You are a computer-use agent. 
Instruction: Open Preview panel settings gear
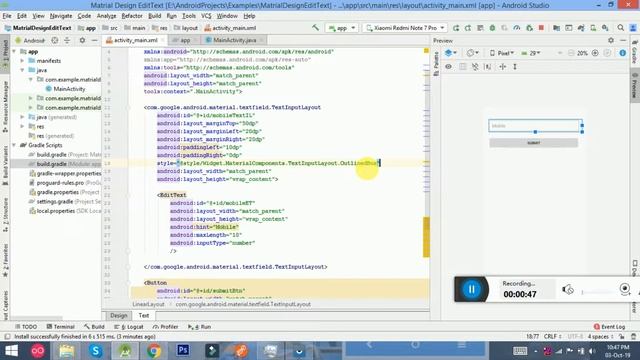(611, 40)
